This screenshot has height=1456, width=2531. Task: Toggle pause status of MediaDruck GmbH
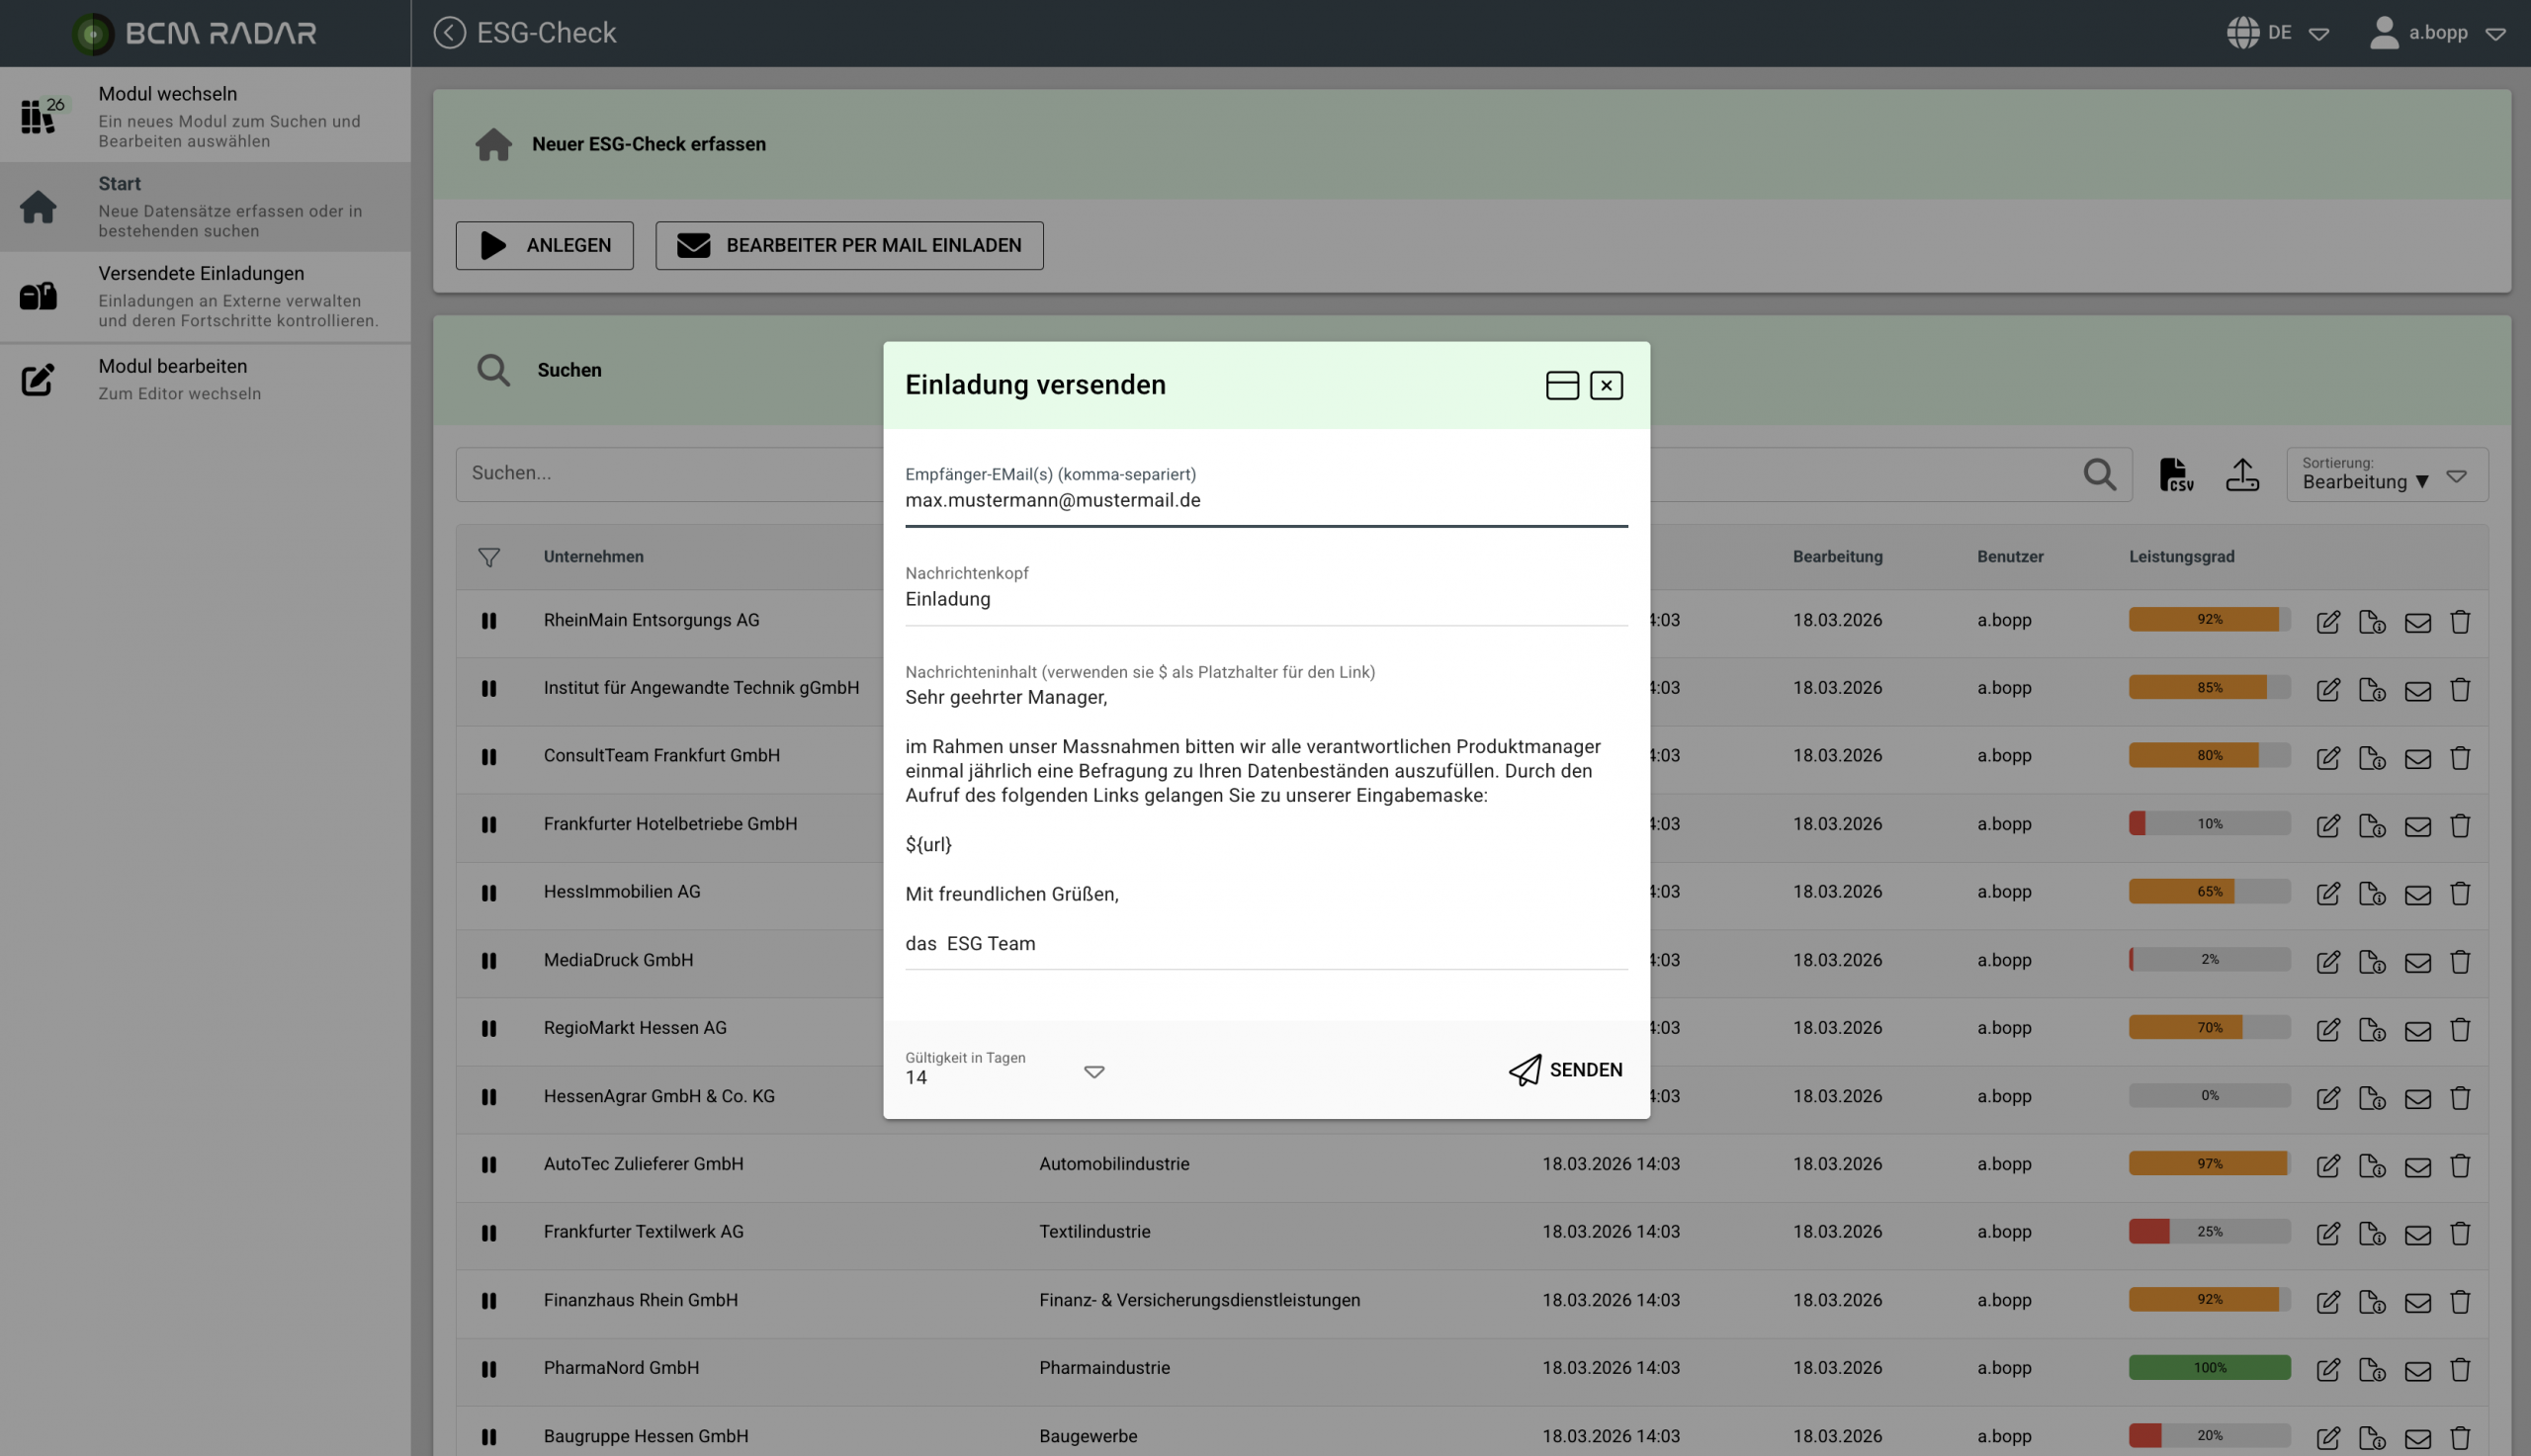489,960
